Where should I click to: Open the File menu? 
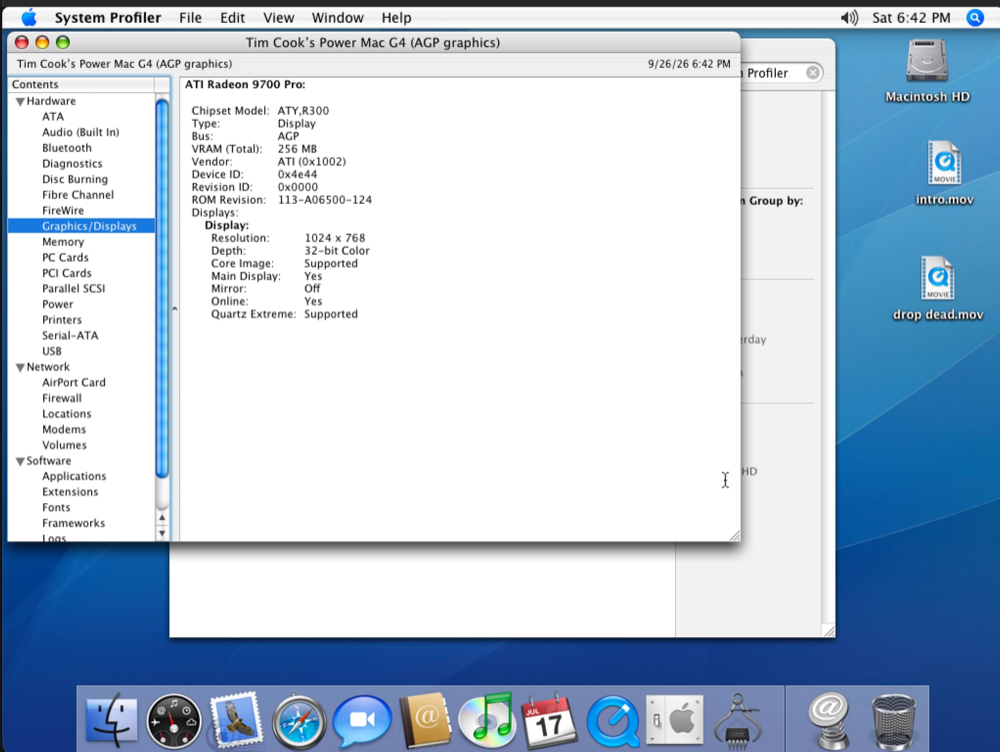pyautogui.click(x=190, y=18)
